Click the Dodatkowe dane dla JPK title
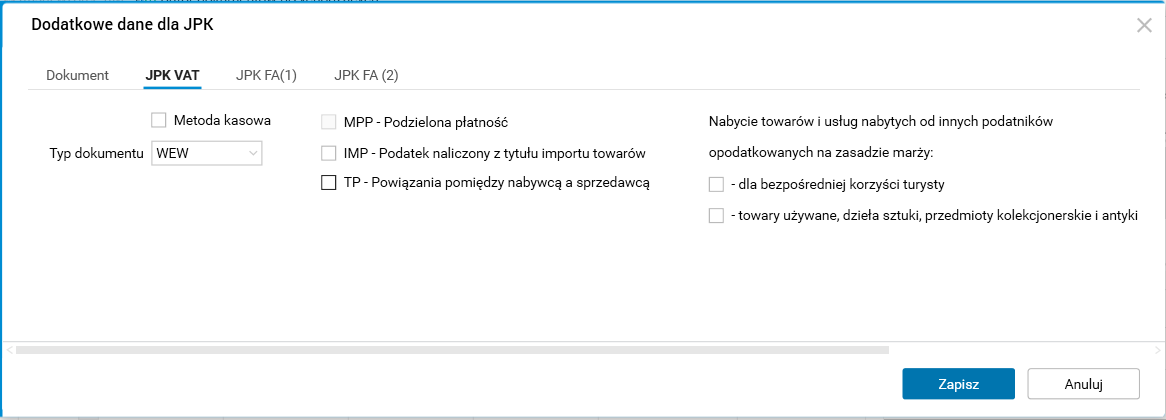This screenshot has width=1166, height=420. click(122, 25)
